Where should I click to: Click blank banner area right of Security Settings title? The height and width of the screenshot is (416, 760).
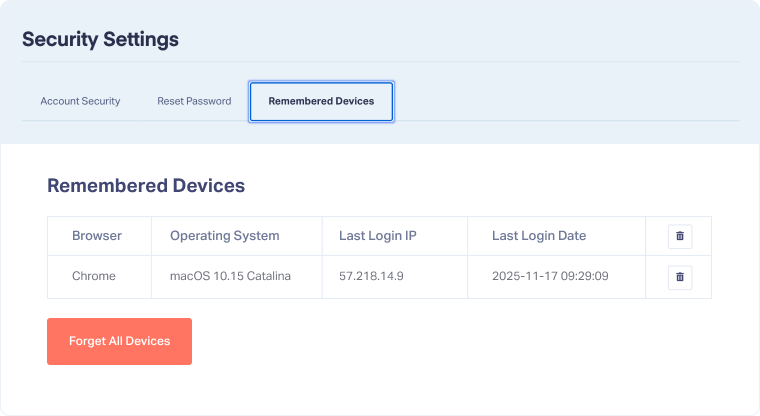tap(460, 40)
